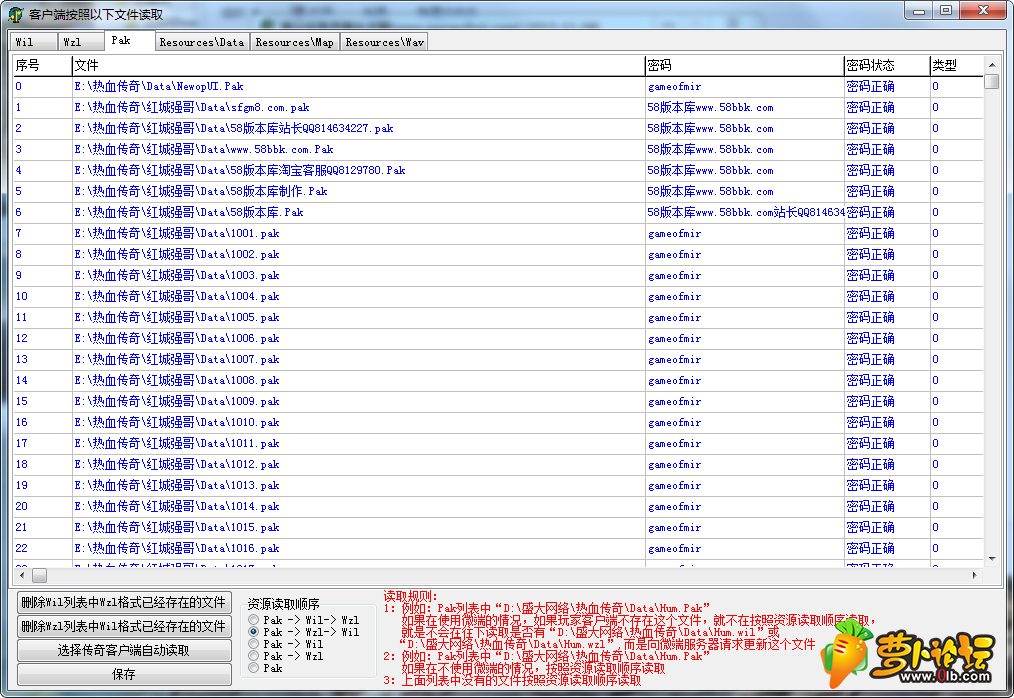
Task: Select the row Data\1002.pak
Action: pyautogui.click(x=498, y=254)
